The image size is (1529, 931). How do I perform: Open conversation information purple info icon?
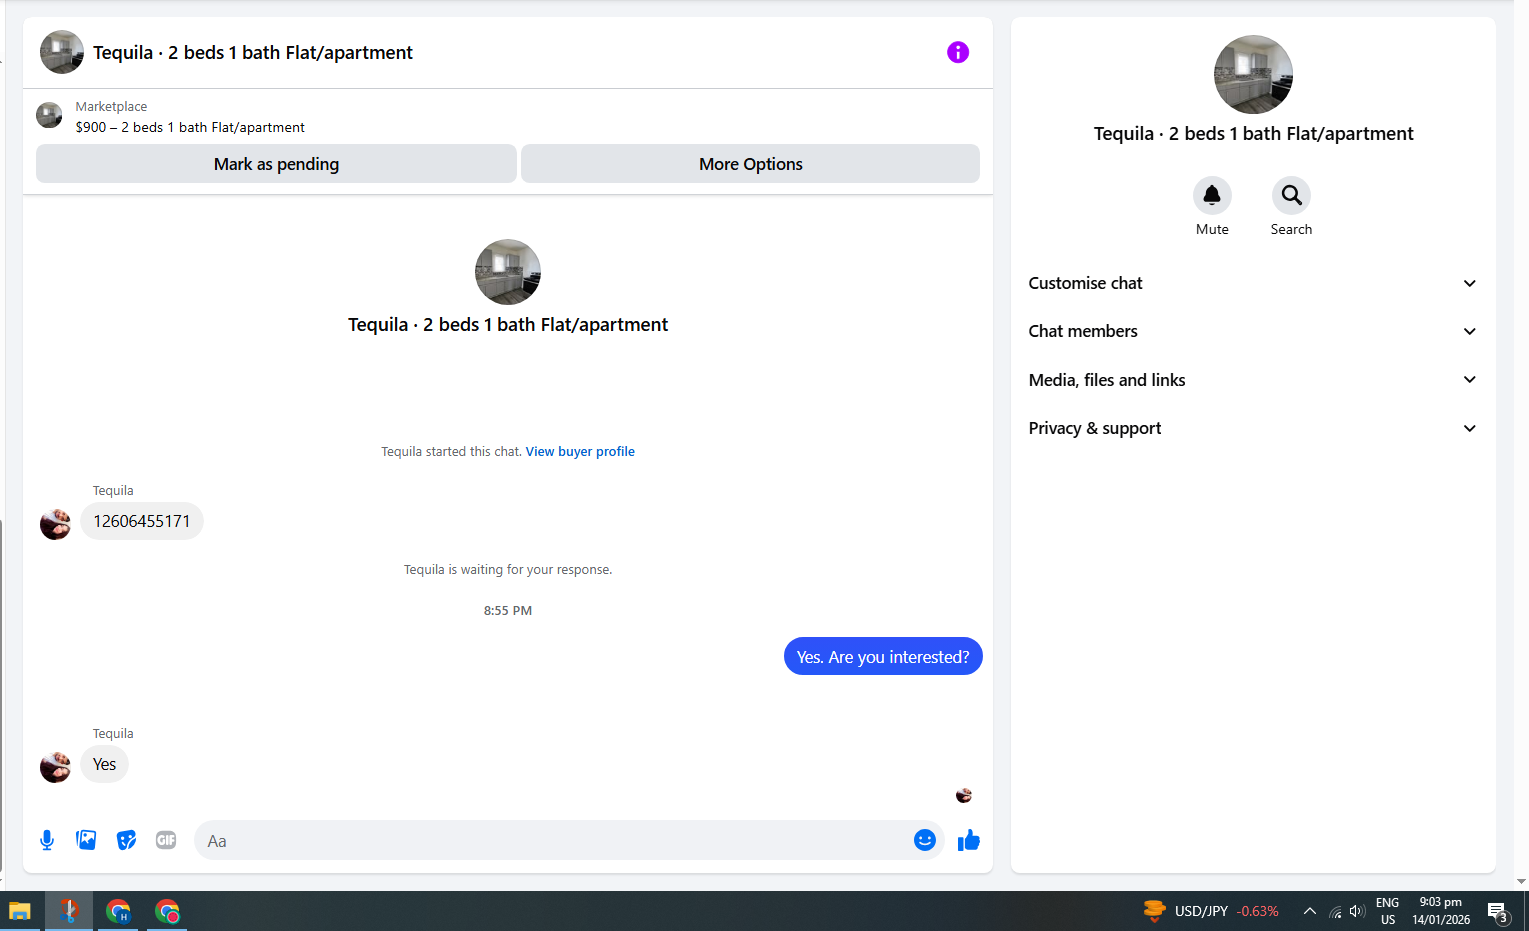957,52
